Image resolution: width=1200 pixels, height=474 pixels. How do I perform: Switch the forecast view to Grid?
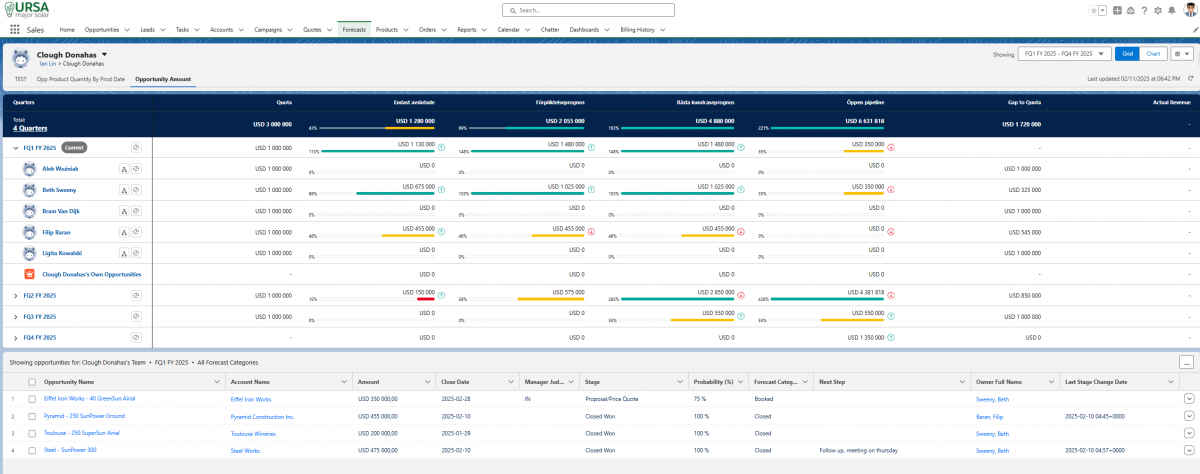(x=1127, y=54)
